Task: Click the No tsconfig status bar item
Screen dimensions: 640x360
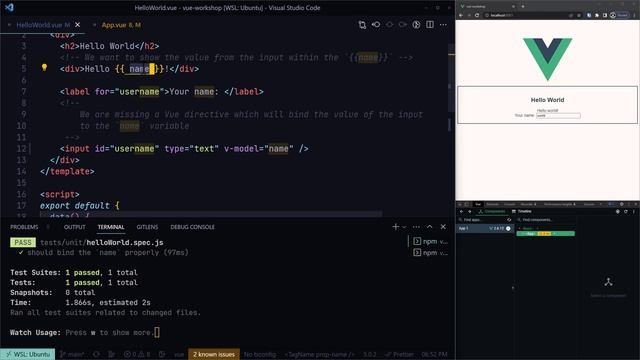Action: click(260, 354)
